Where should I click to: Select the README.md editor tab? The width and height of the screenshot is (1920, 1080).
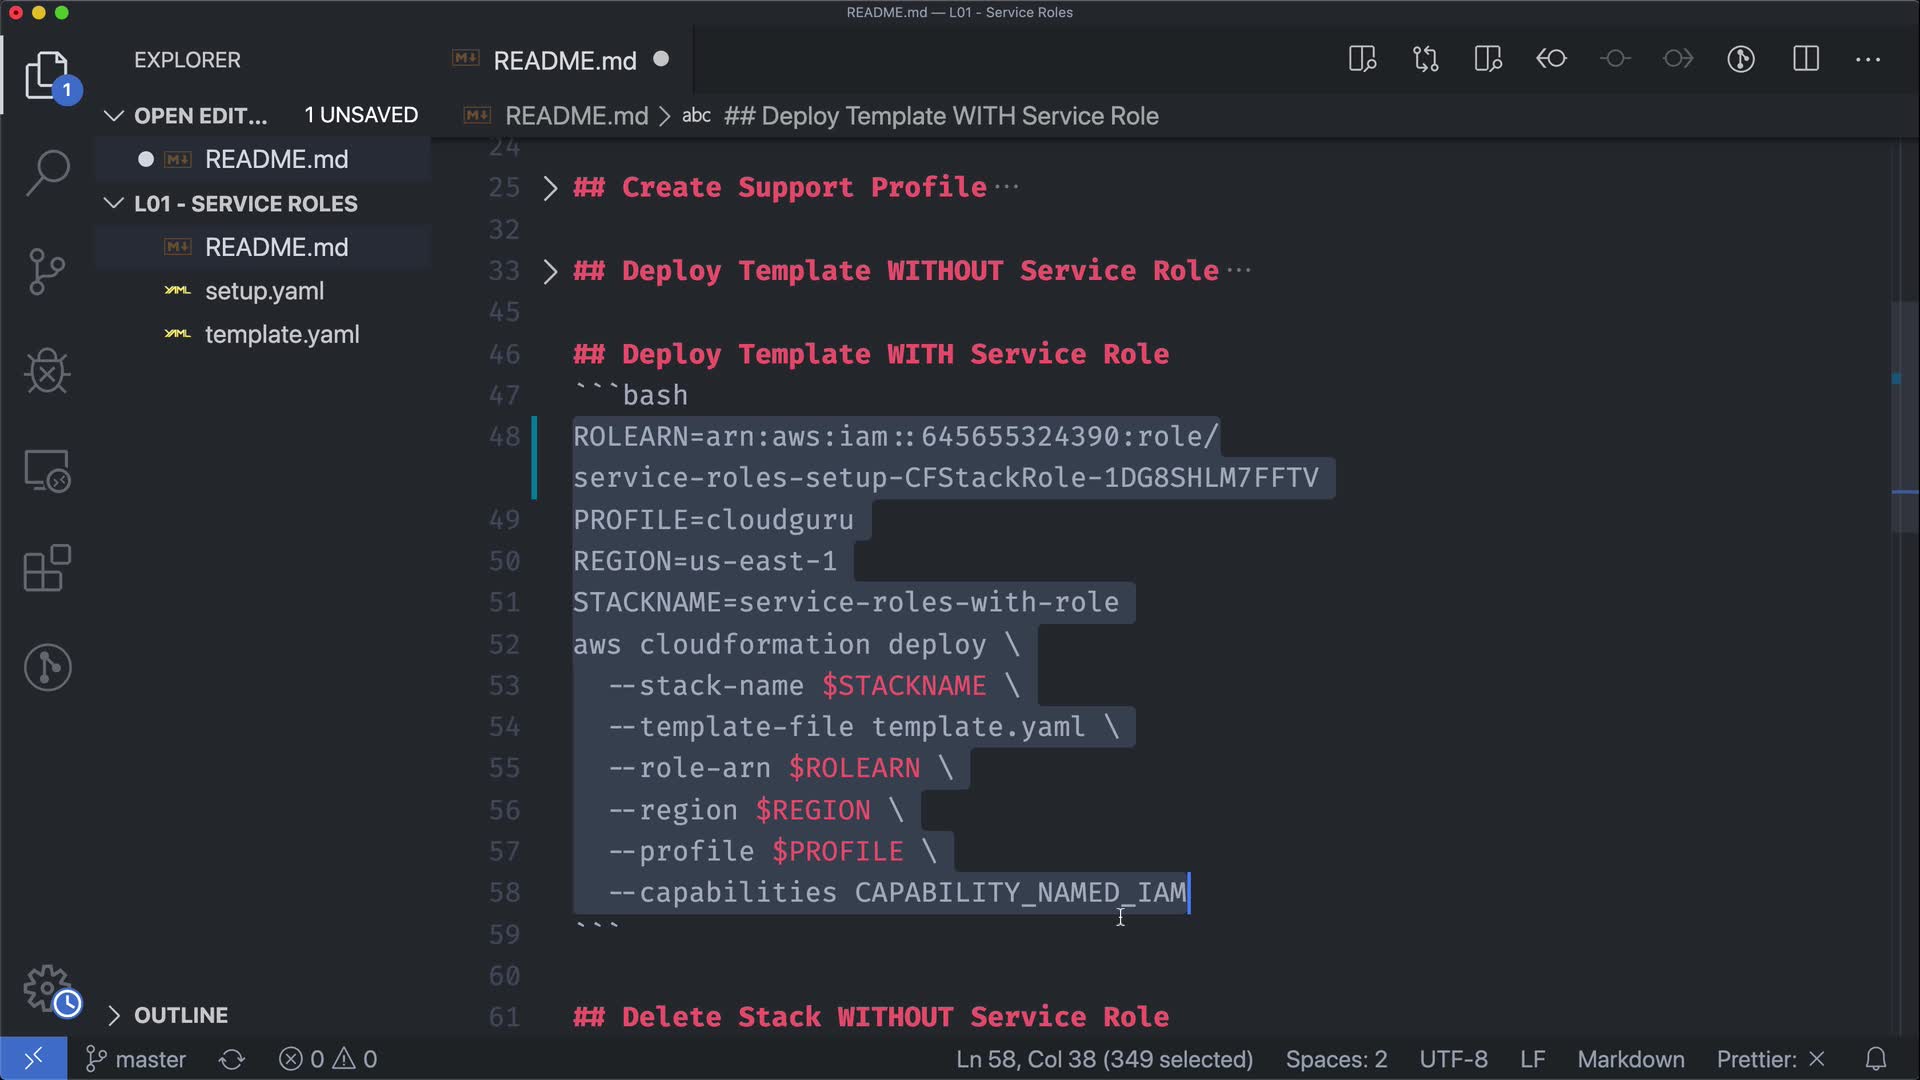(564, 61)
